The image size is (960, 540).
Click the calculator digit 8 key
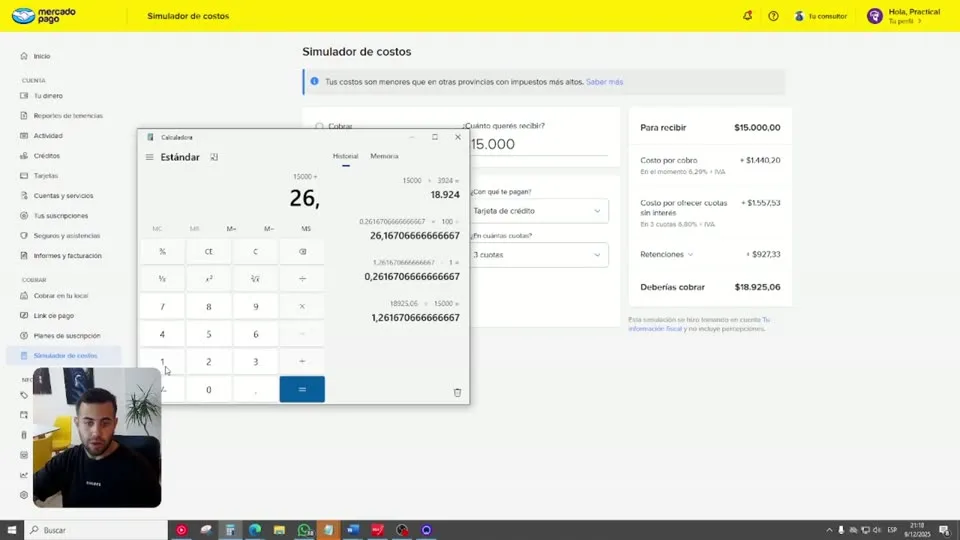pyautogui.click(x=209, y=306)
